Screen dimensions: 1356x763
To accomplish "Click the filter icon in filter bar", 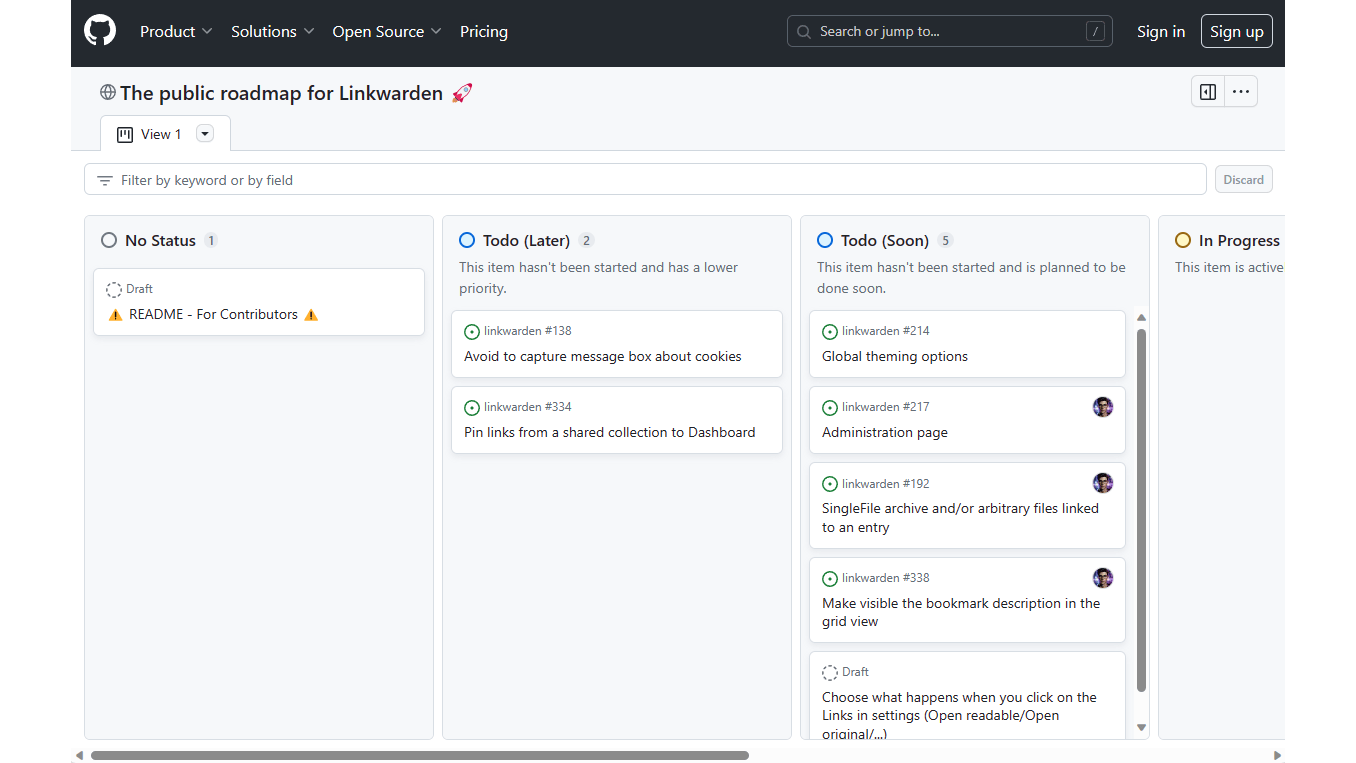I will tap(105, 181).
